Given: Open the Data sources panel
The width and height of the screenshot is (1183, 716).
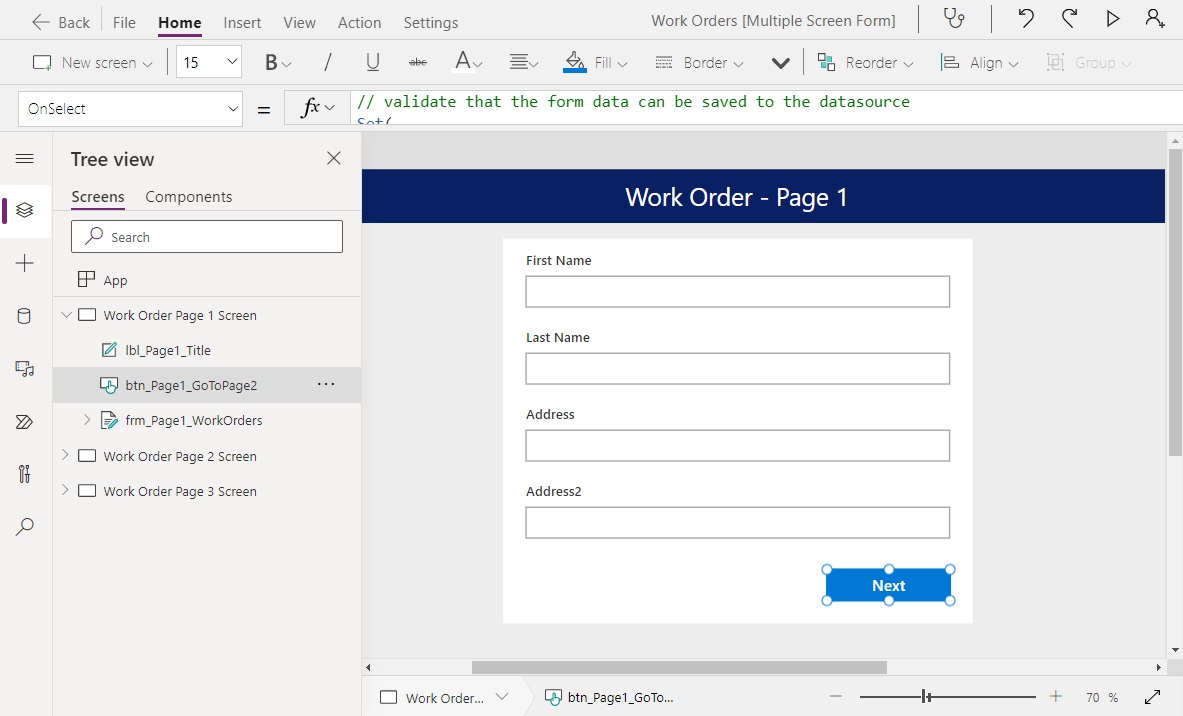Looking at the screenshot, I should (x=25, y=316).
